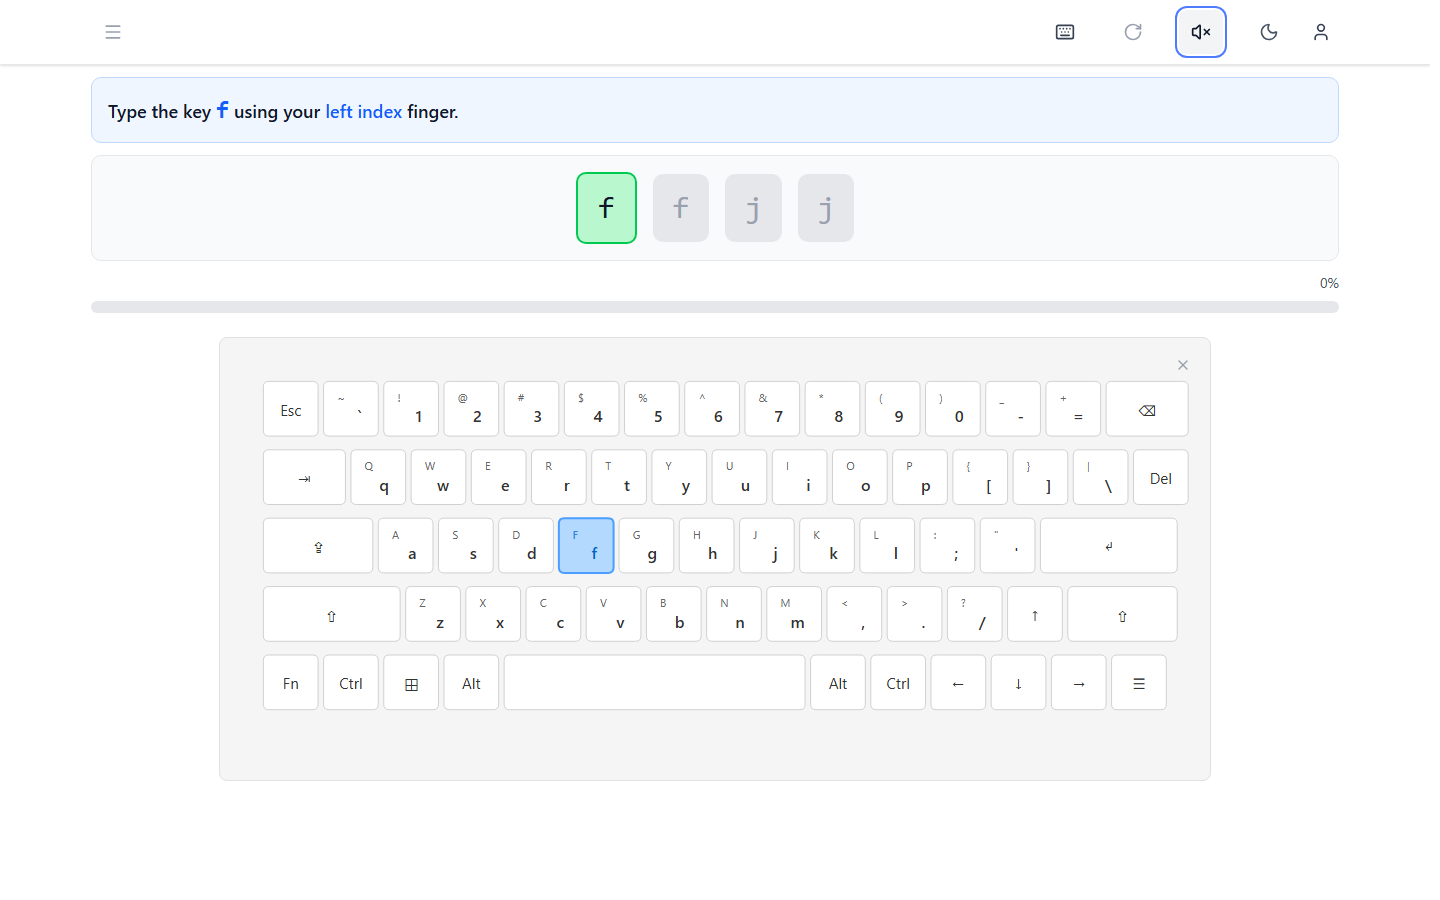Click the green active f character tile
This screenshot has width=1440, height=900.
pyautogui.click(x=606, y=208)
